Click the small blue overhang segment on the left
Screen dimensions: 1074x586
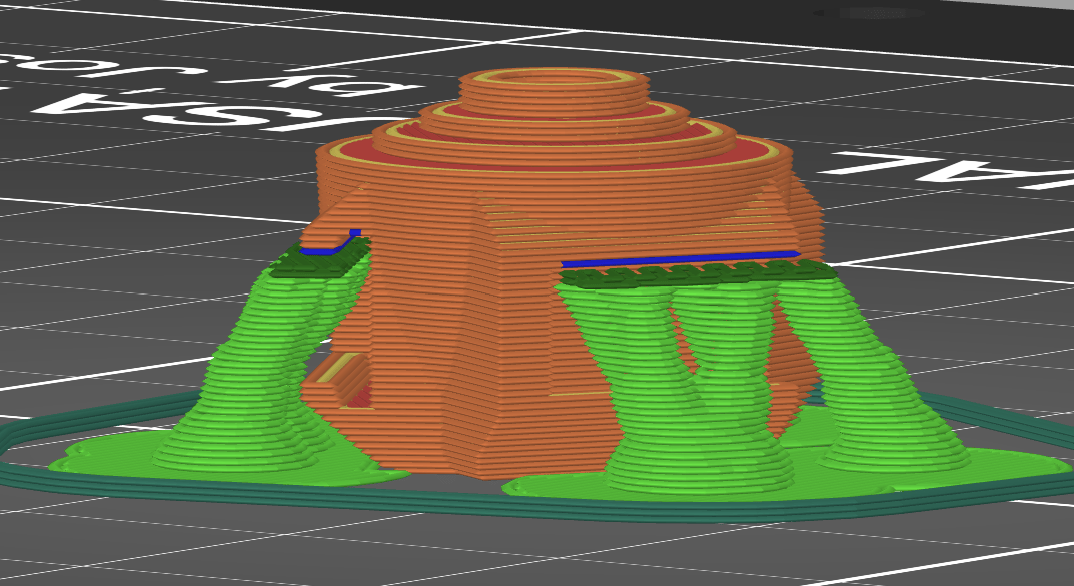coord(328,249)
